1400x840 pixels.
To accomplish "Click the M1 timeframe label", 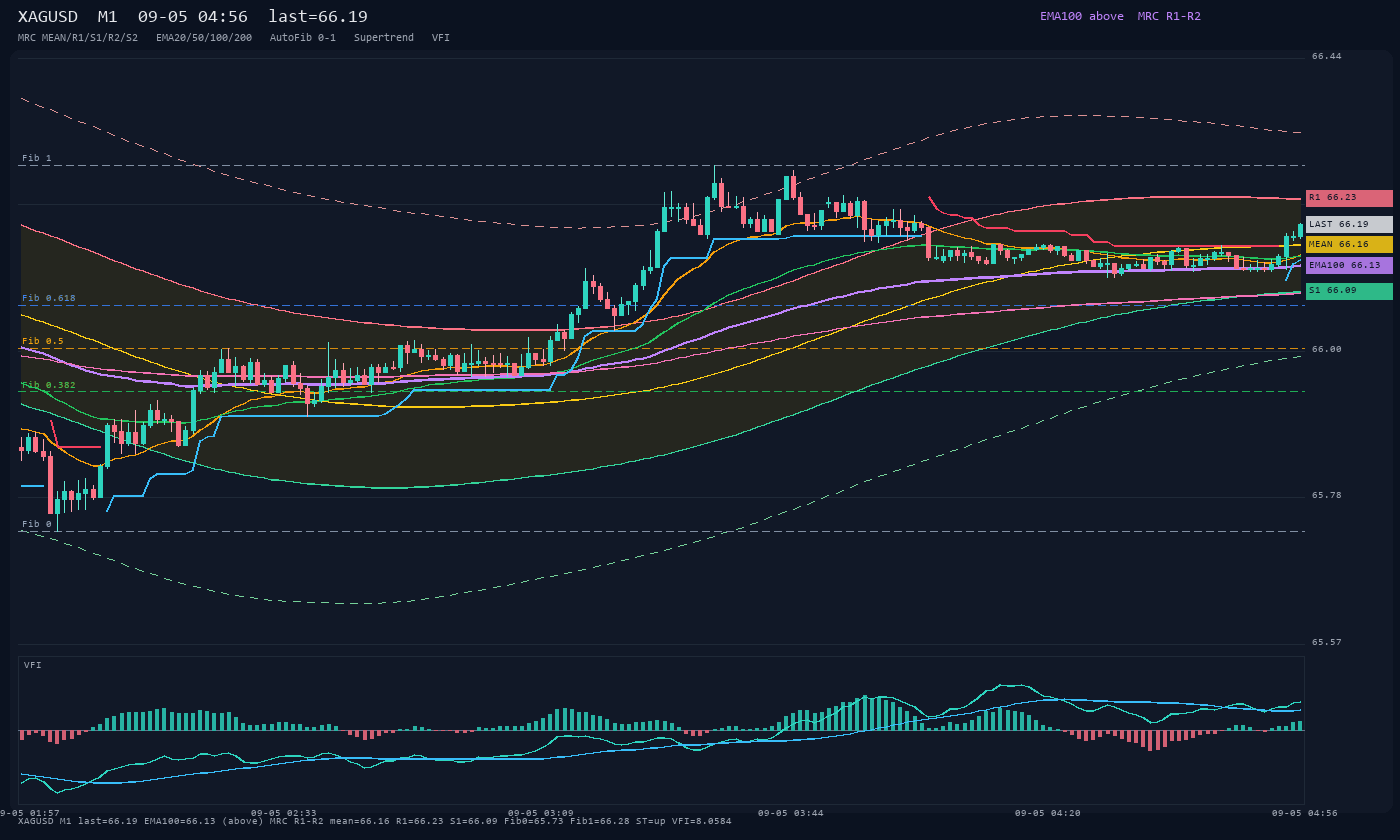I will point(108,17).
